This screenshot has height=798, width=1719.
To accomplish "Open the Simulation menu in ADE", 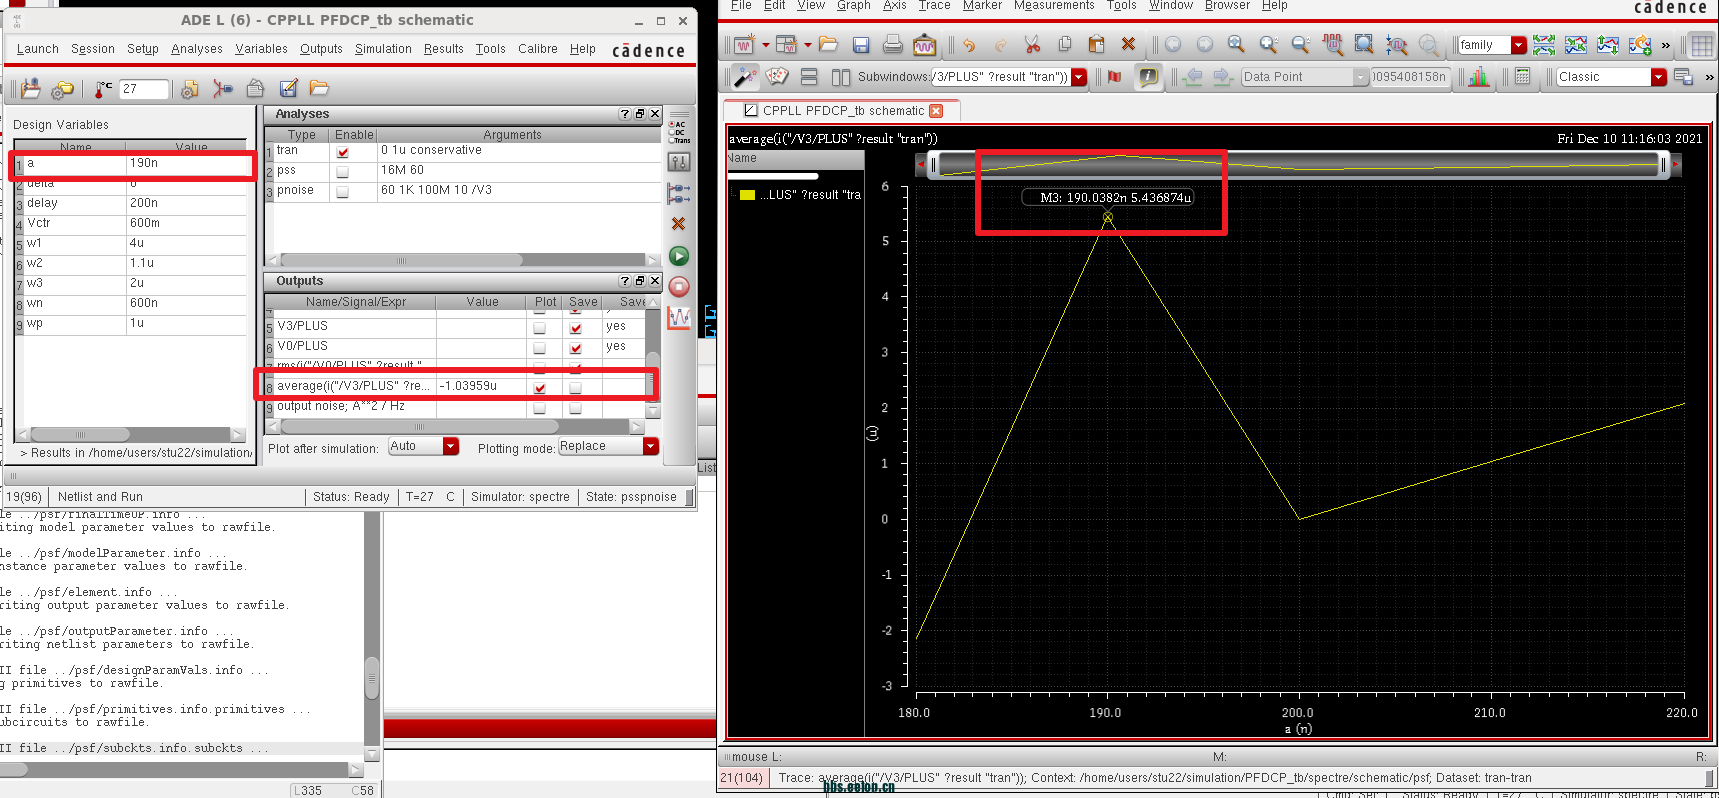I will click(383, 49).
